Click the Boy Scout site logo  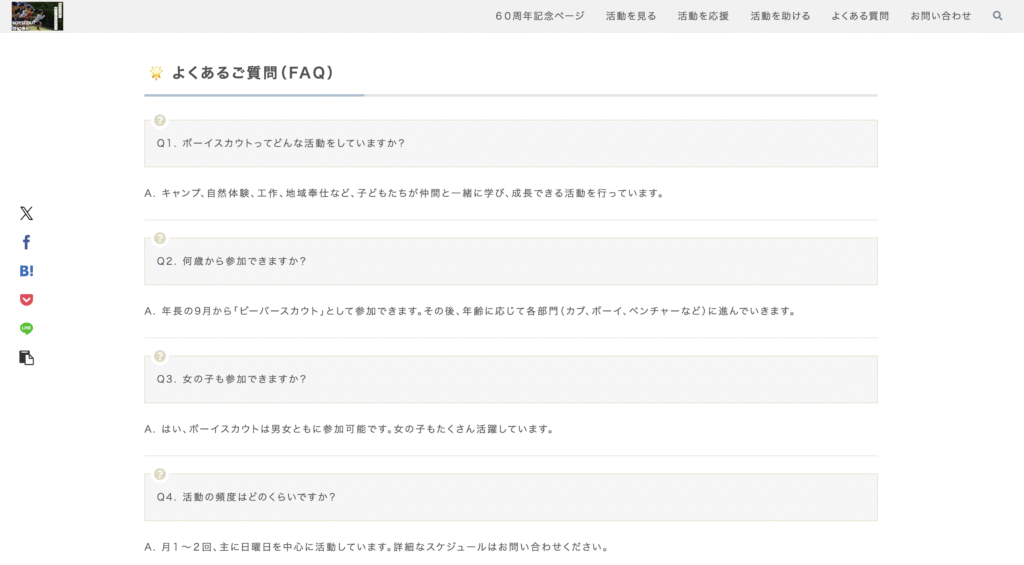[x=37, y=16]
